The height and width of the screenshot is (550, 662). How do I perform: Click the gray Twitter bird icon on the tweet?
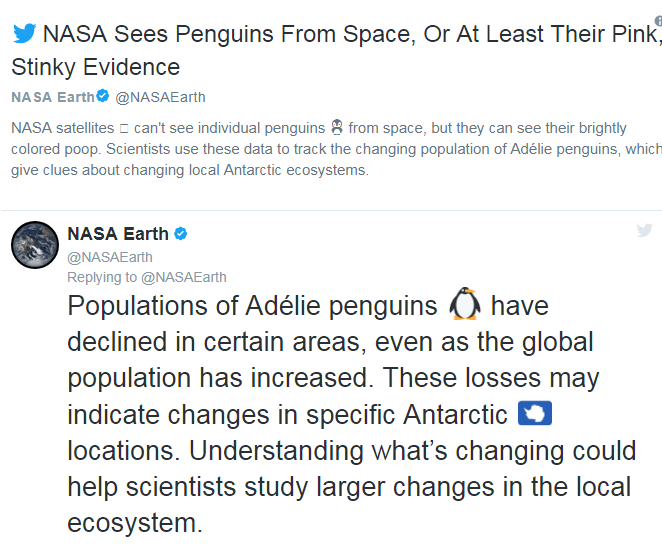coord(645,231)
